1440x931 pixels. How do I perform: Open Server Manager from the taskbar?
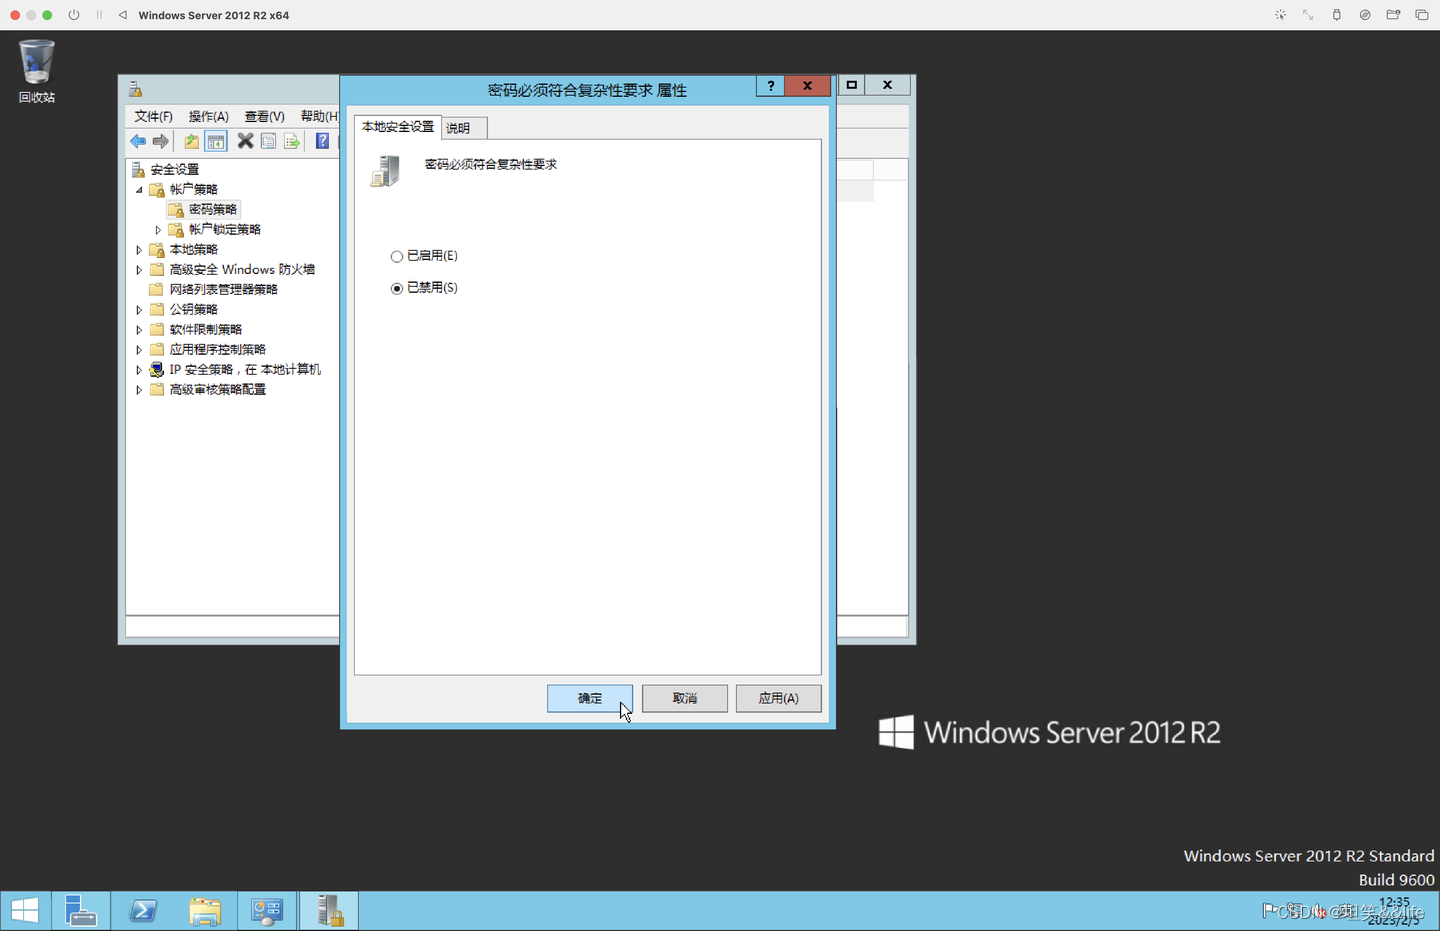[x=81, y=911]
